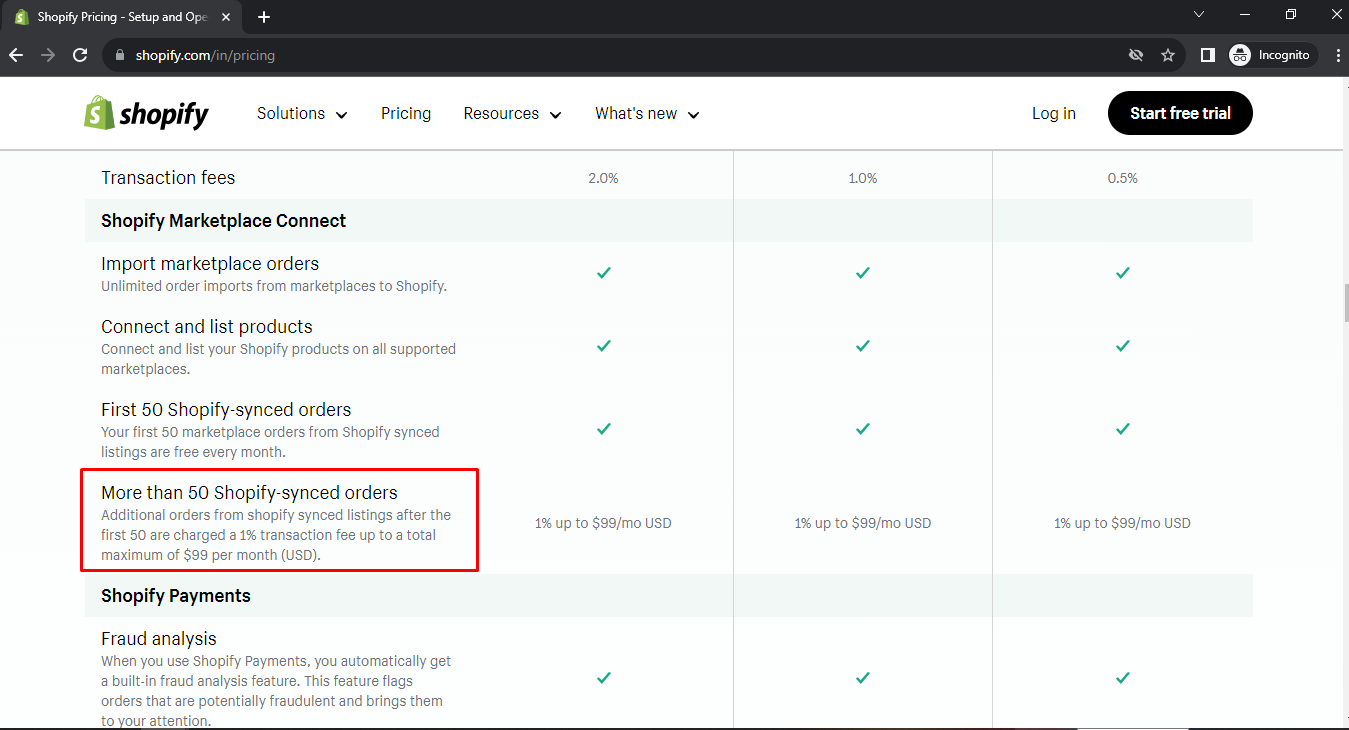This screenshot has height=730, width=1349.
Task: Click More than 50 Shopify-synced orders title
Action: tap(249, 493)
